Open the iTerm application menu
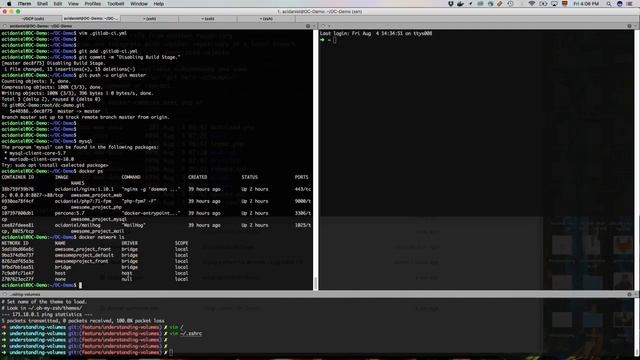The height and width of the screenshot is (360, 640). click(24, 4)
